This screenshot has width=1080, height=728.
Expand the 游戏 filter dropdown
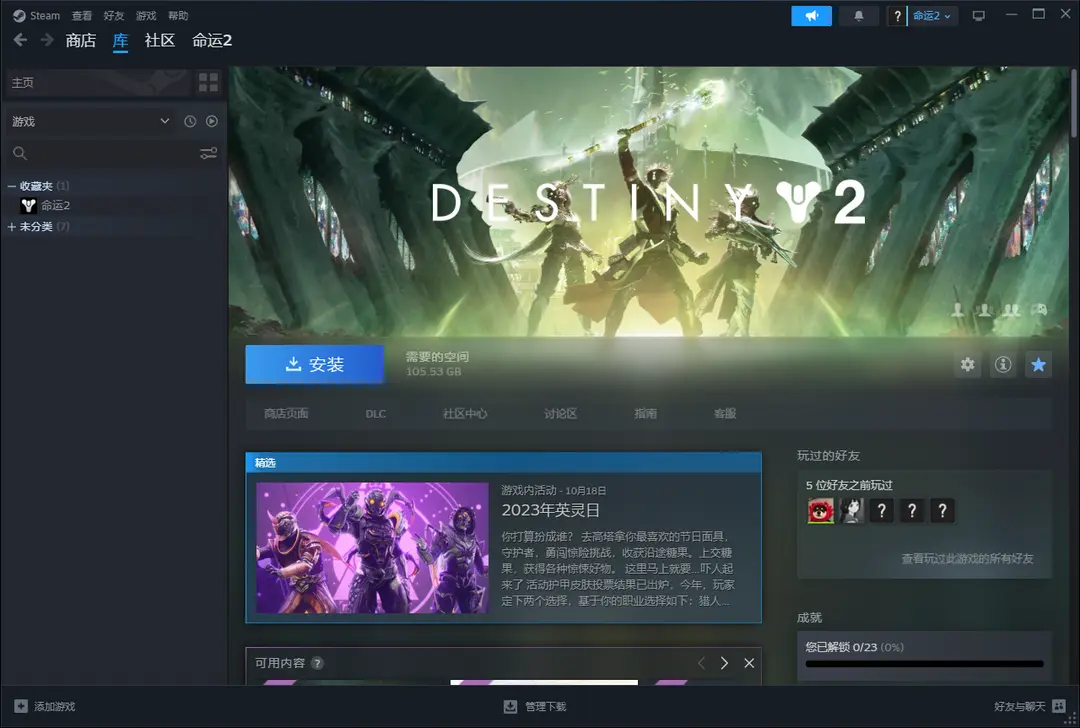point(90,121)
